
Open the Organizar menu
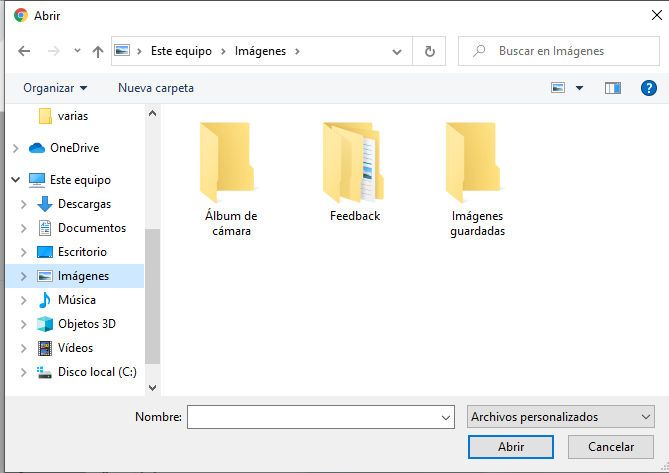56,88
